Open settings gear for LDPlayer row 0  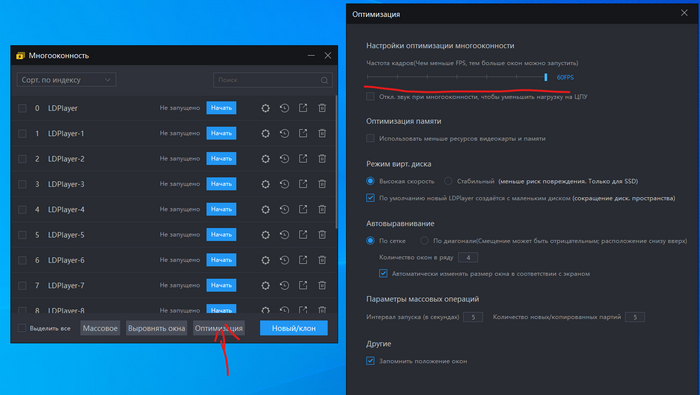pos(265,108)
